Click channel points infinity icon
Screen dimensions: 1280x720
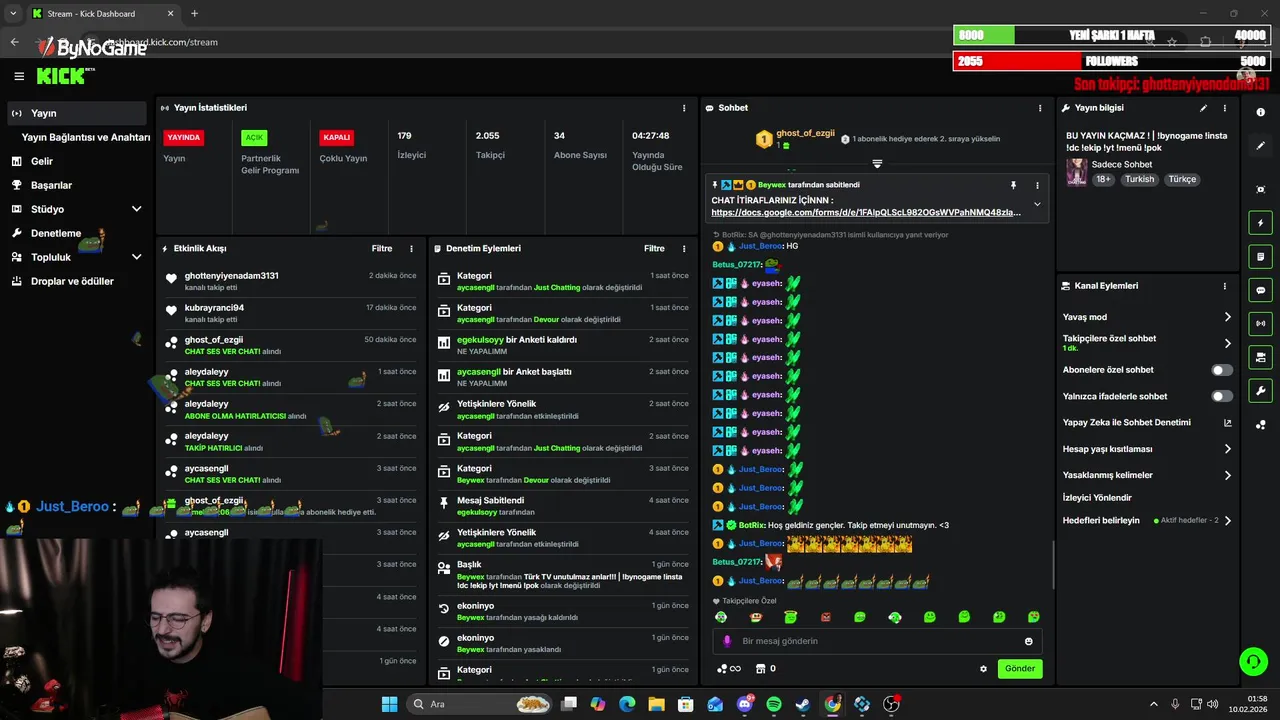click(x=729, y=668)
